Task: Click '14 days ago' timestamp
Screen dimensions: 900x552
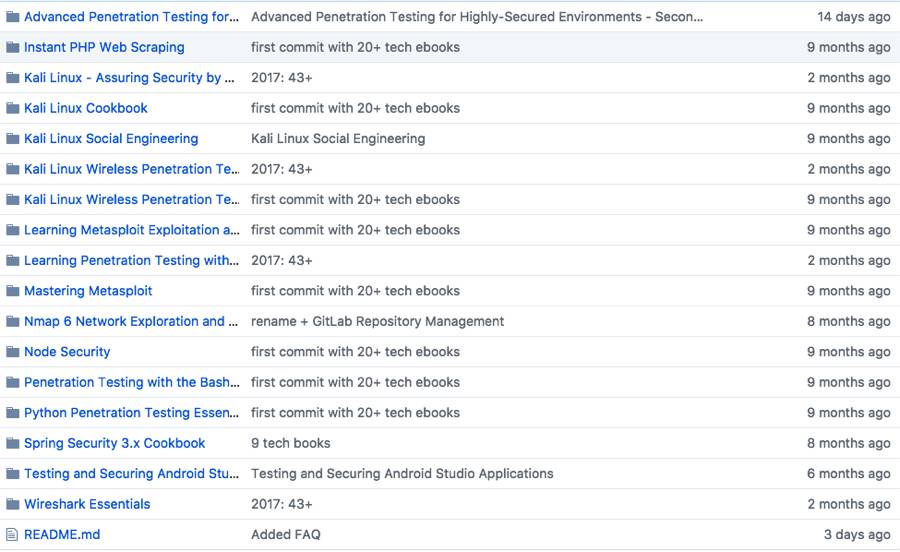Action: (854, 17)
